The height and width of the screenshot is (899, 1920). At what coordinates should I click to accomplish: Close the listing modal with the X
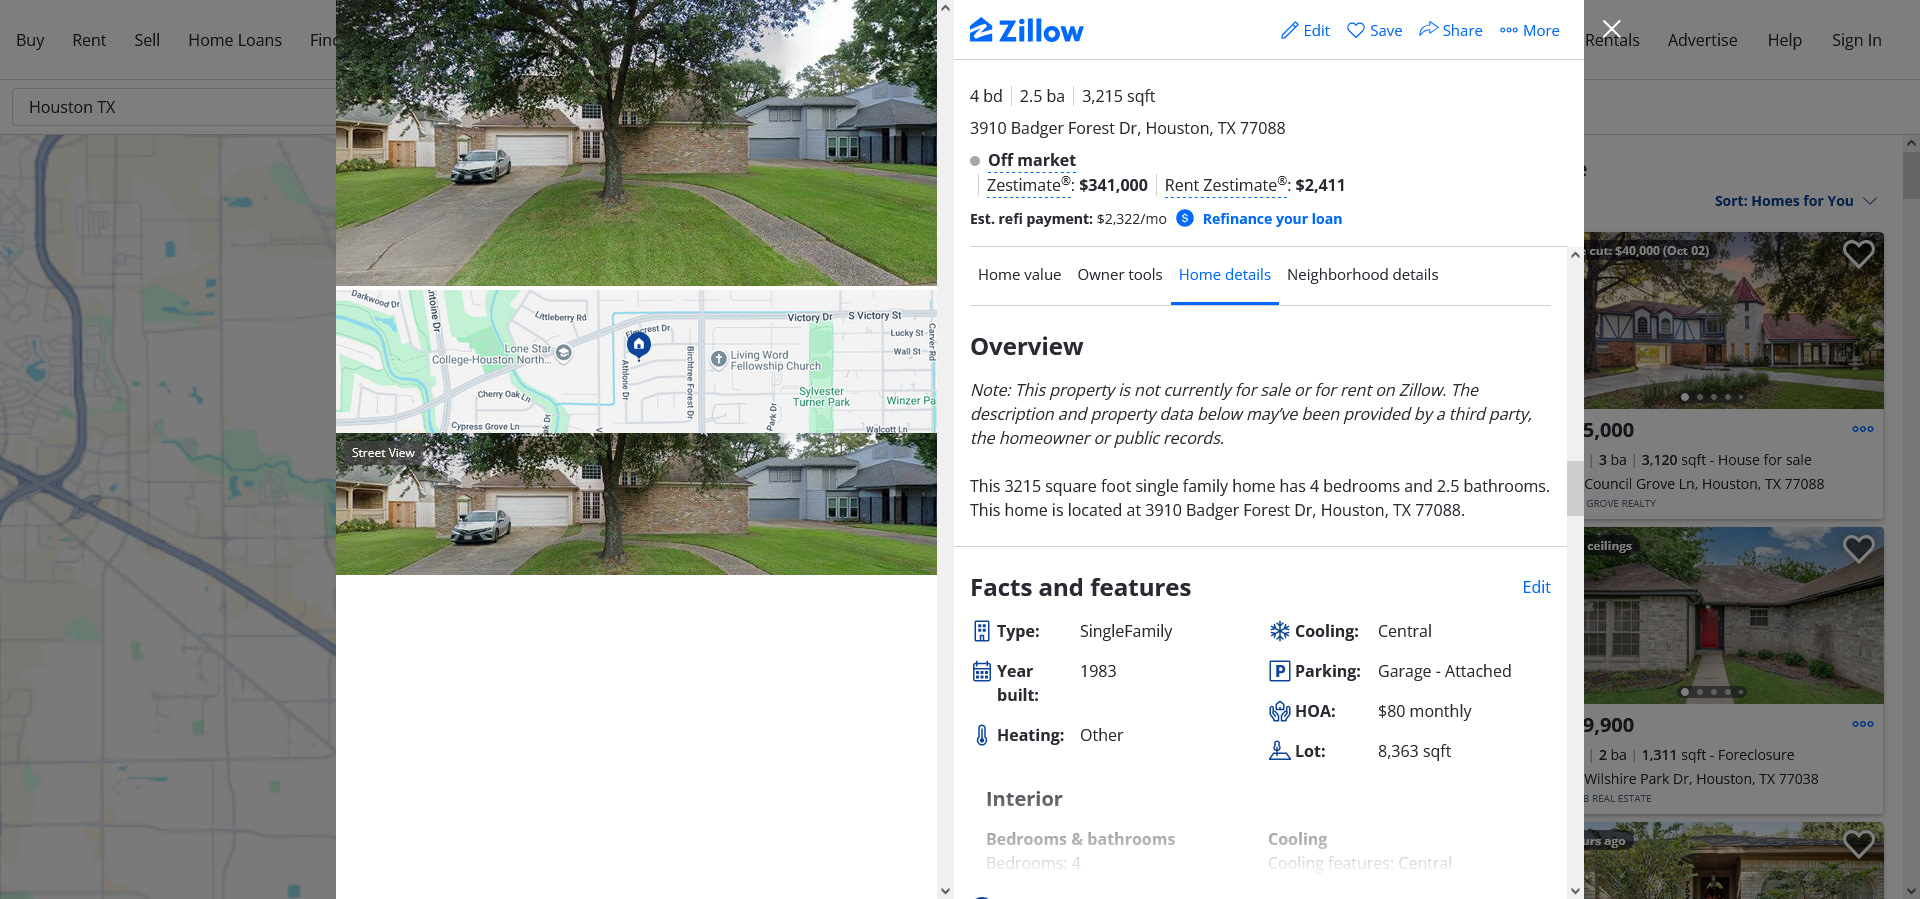[1611, 28]
